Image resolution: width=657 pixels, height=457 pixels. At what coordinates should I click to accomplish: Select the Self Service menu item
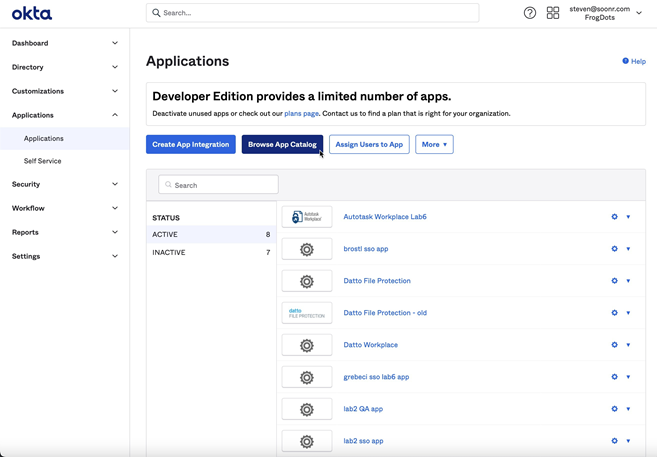(43, 161)
